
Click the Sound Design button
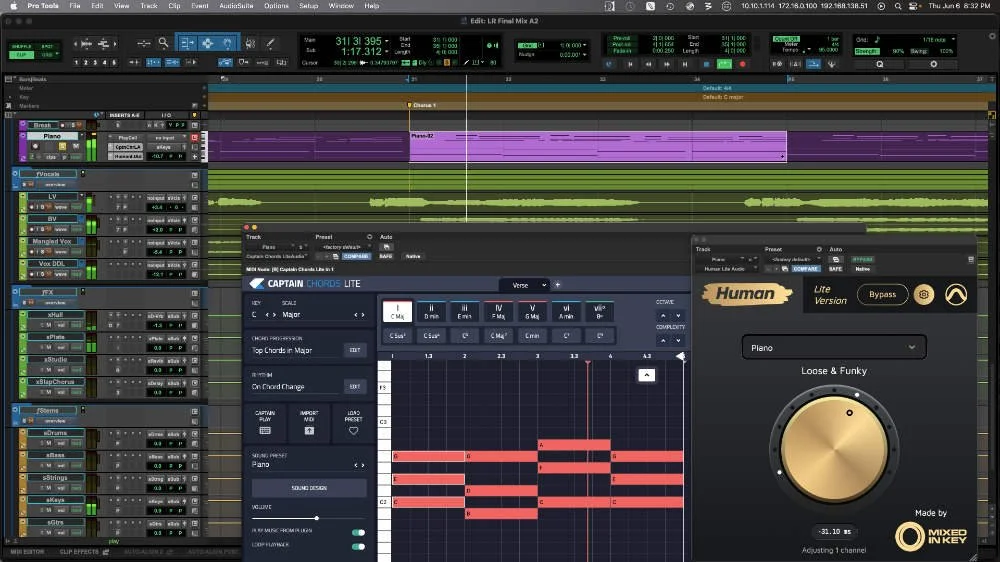(309, 488)
